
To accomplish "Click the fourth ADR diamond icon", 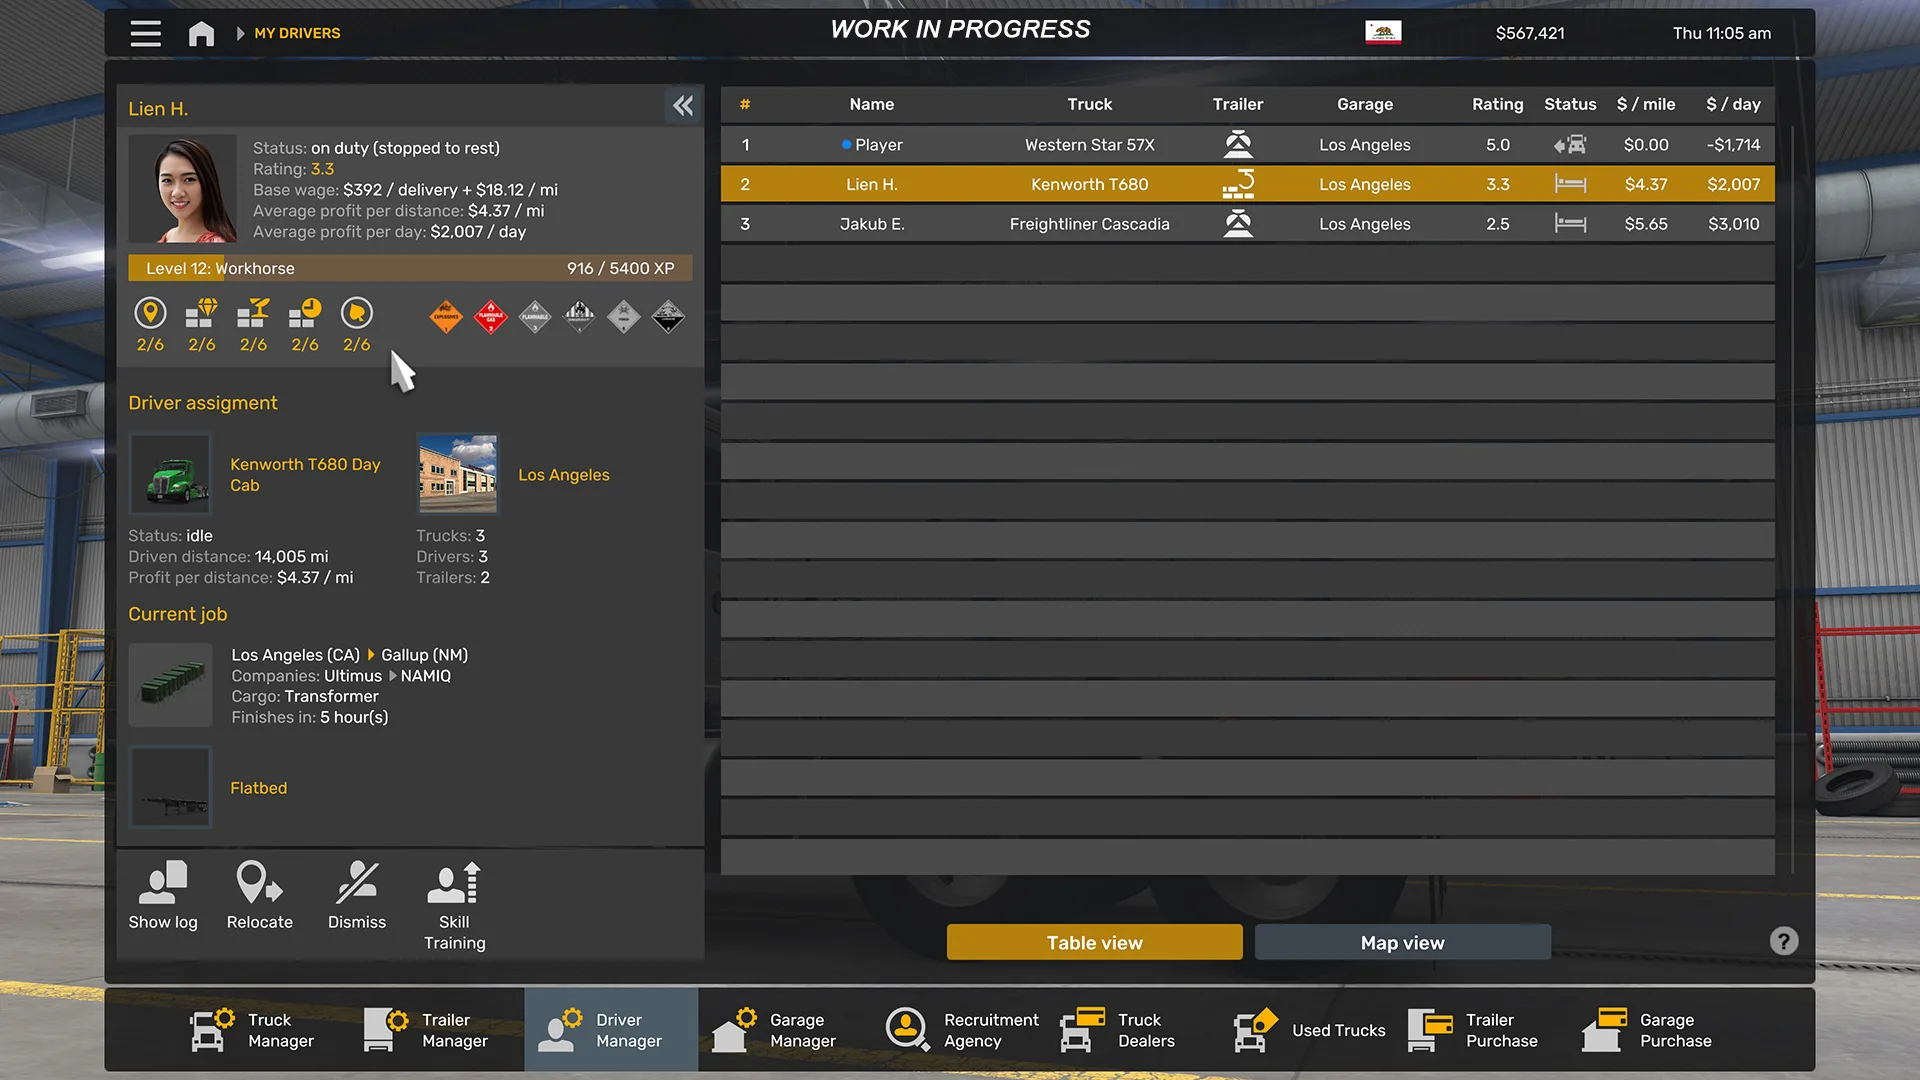I will [579, 317].
